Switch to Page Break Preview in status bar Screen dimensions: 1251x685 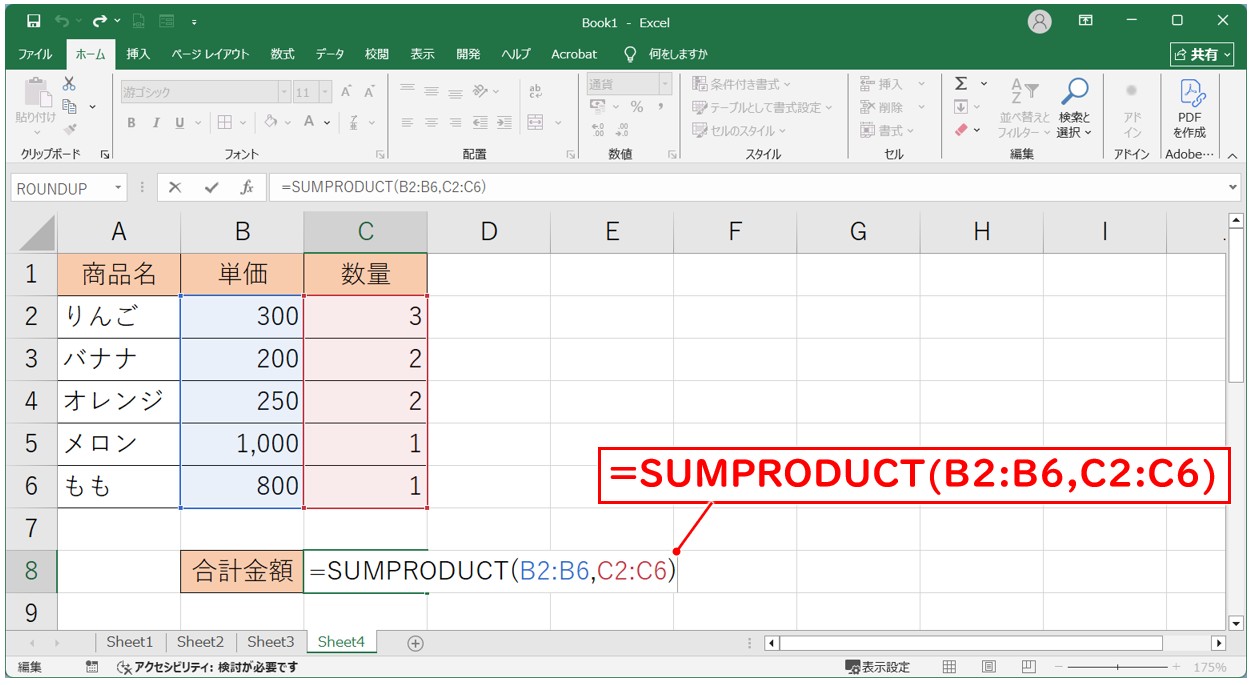[x=1028, y=667]
